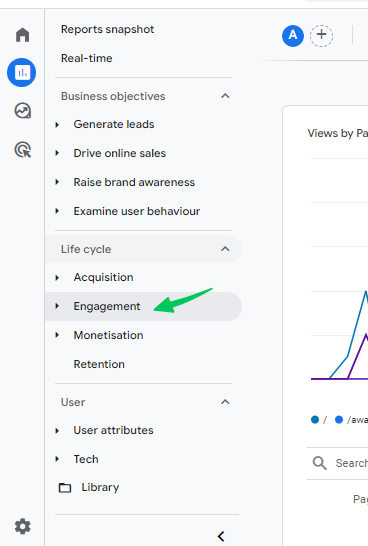Image resolution: width=368 pixels, height=546 pixels.
Task: Select Monetisation label
Action: [108, 335]
